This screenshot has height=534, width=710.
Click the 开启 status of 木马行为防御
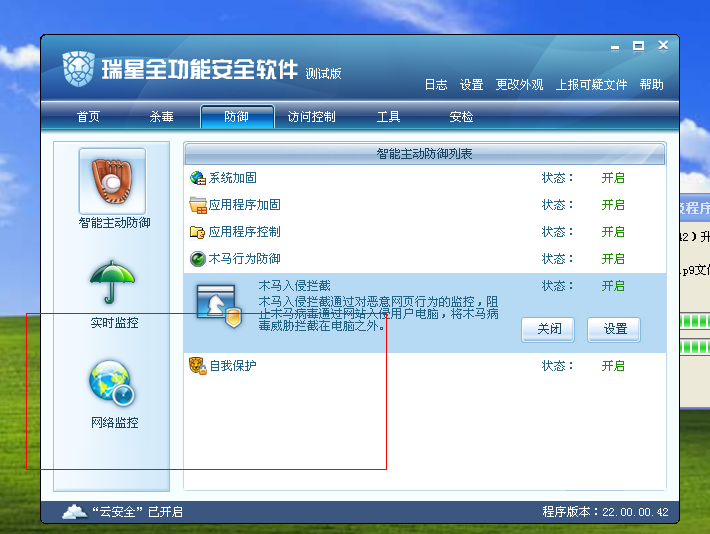(x=613, y=259)
